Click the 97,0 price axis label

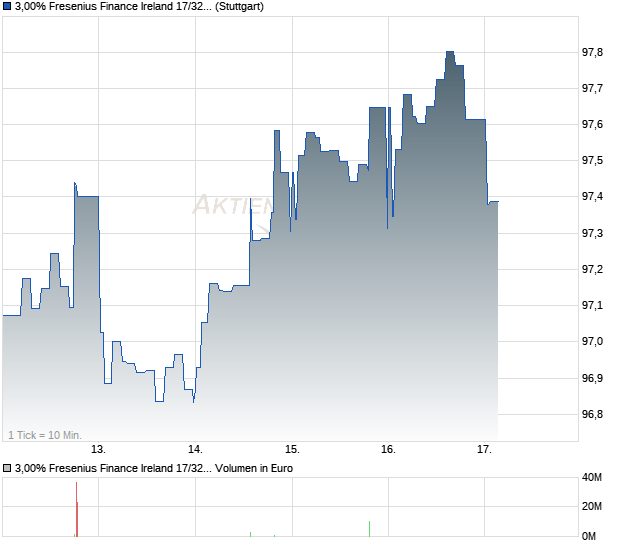coord(592,341)
